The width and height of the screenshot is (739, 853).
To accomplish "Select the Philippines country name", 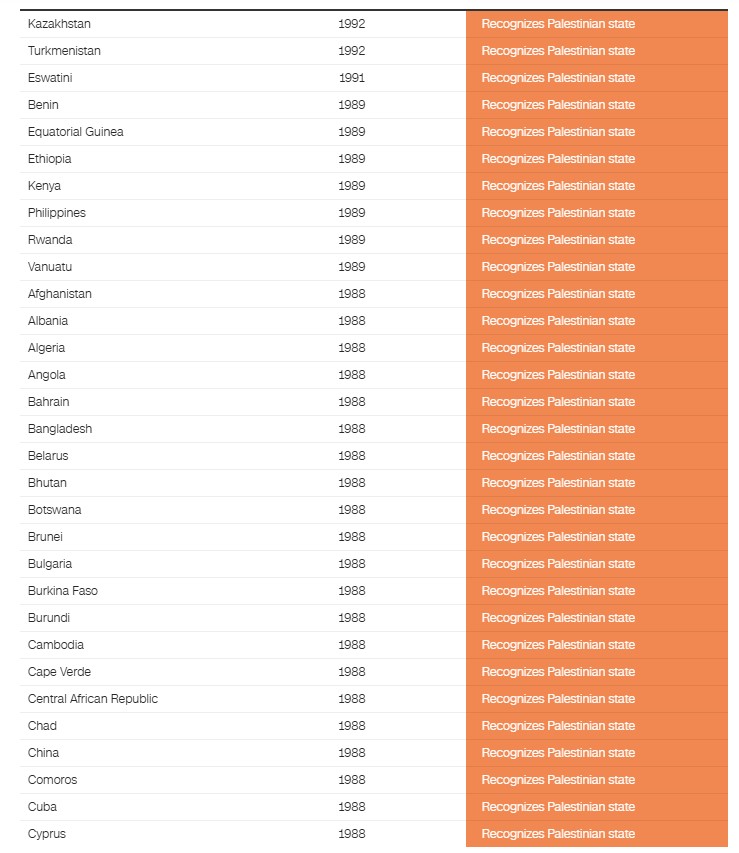I will 57,213.
